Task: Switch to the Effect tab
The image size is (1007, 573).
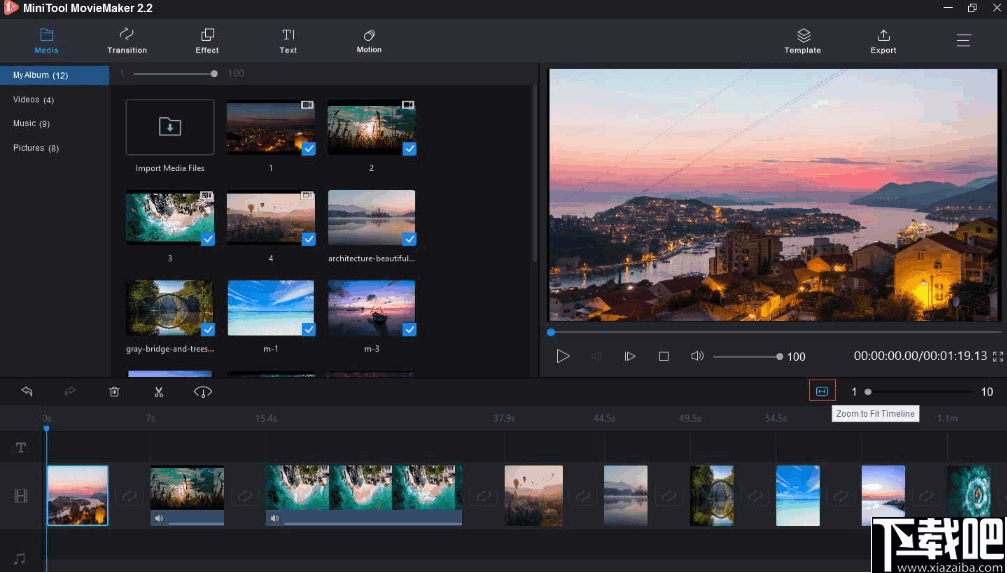Action: coord(207,41)
